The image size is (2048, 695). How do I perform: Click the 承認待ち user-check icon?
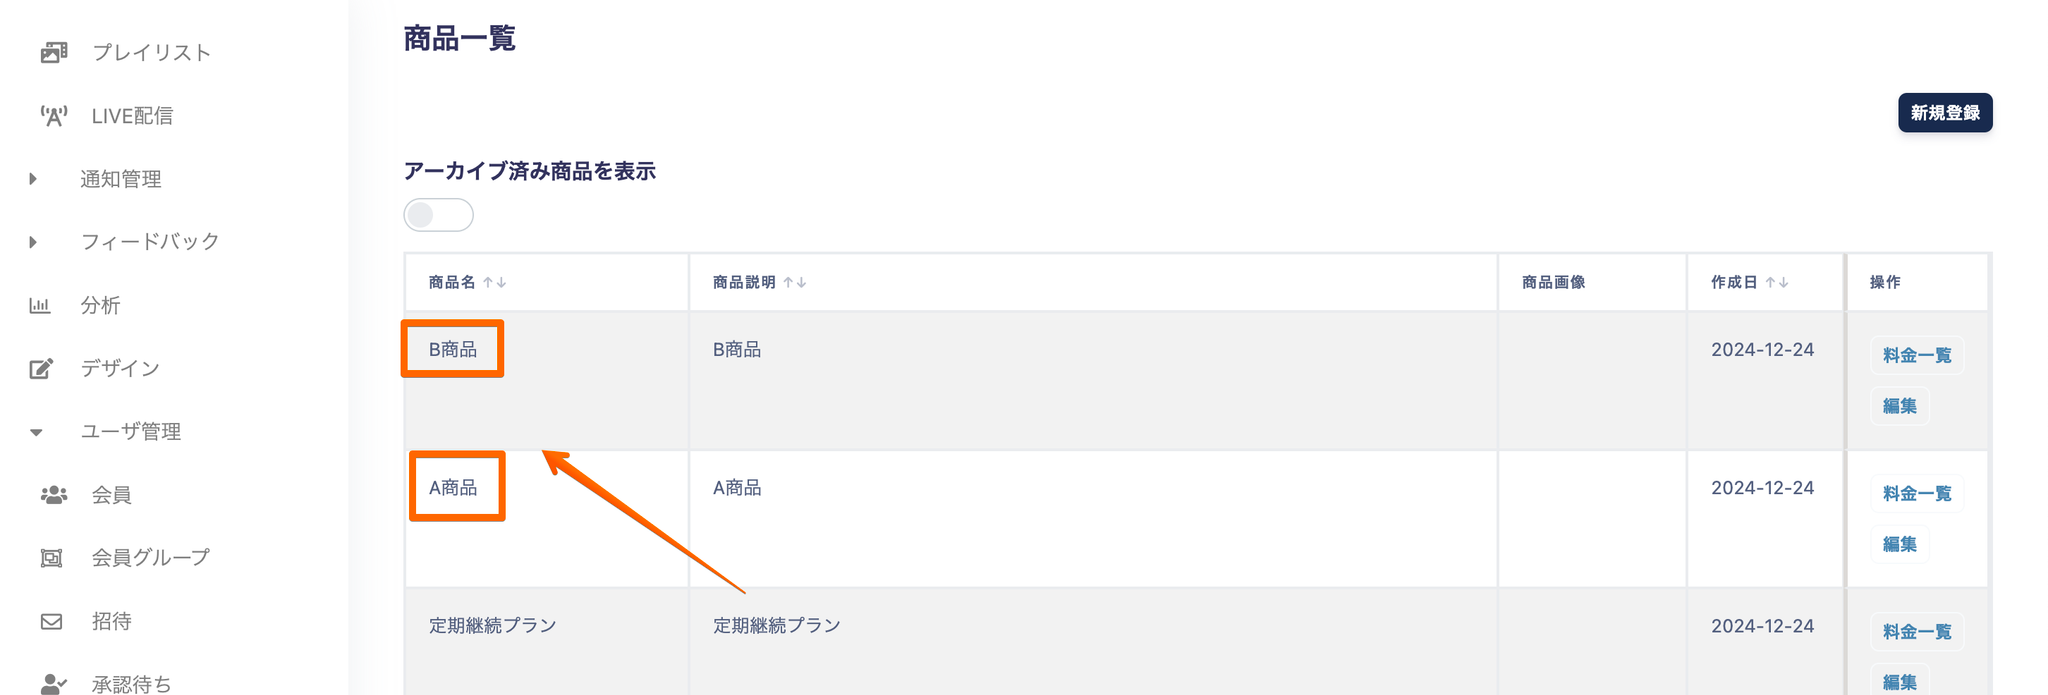pyautogui.click(x=54, y=684)
